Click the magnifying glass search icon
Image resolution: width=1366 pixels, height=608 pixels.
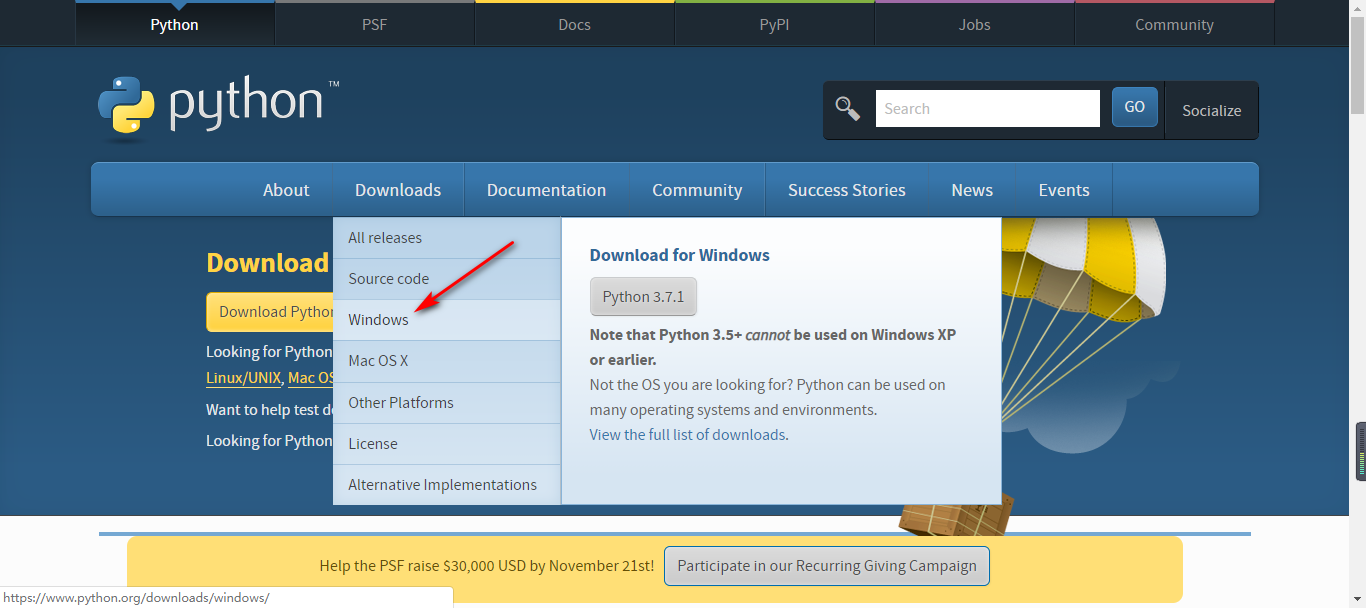tap(848, 108)
